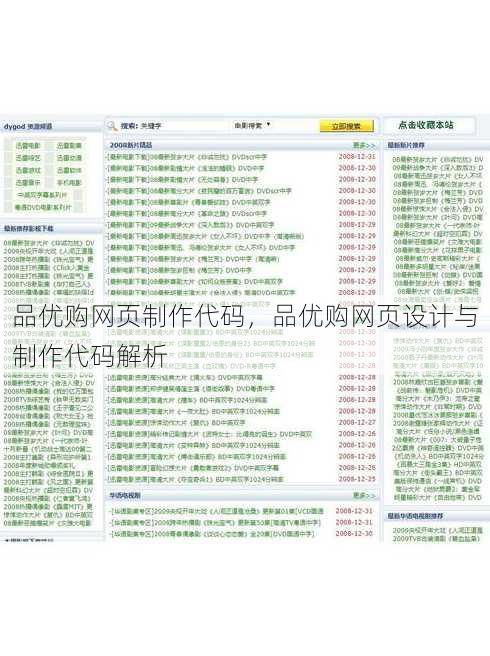Open the 中英双字幕系列片 sidebar link

click(42, 195)
